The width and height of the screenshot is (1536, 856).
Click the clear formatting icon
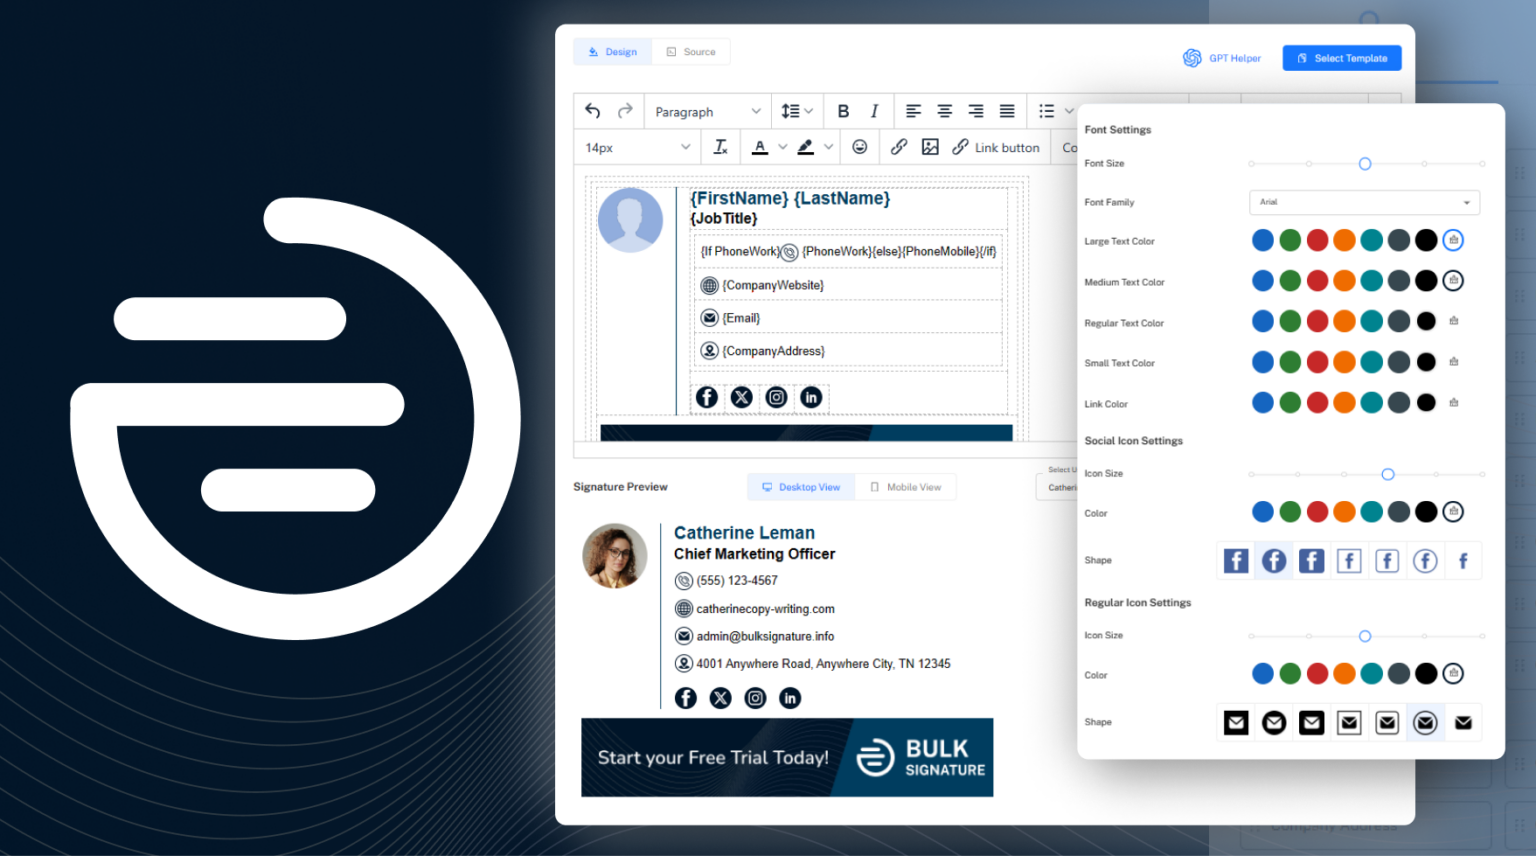720,147
